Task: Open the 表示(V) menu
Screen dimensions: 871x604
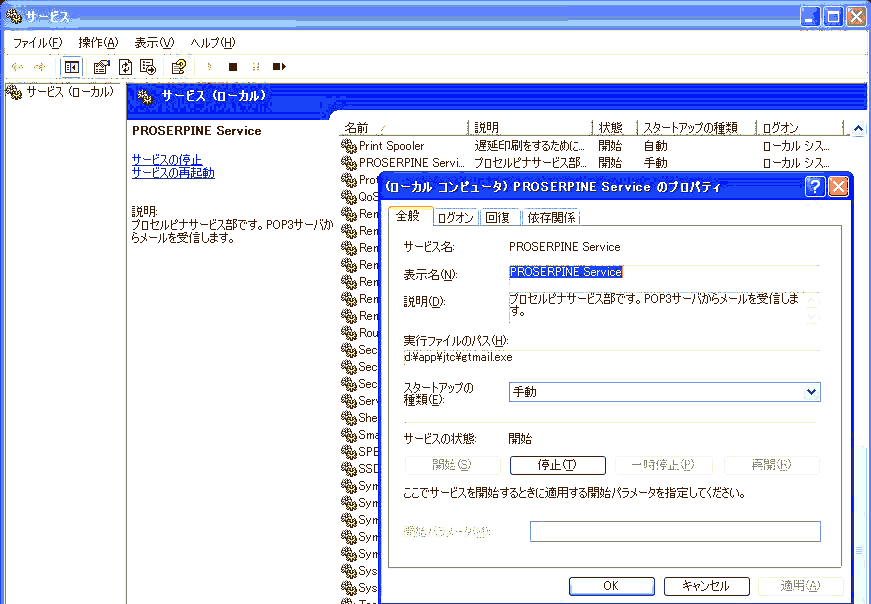Action: [154, 43]
